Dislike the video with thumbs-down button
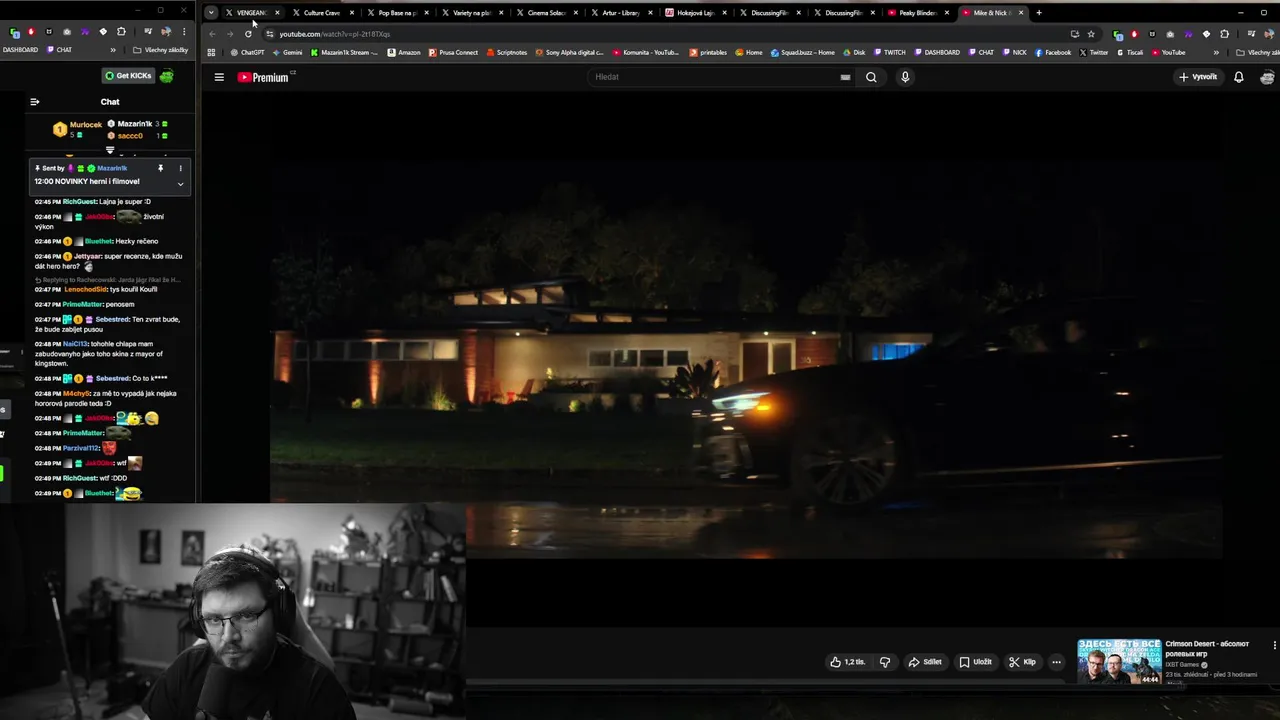Viewport: 1280px width, 720px height. (884, 662)
